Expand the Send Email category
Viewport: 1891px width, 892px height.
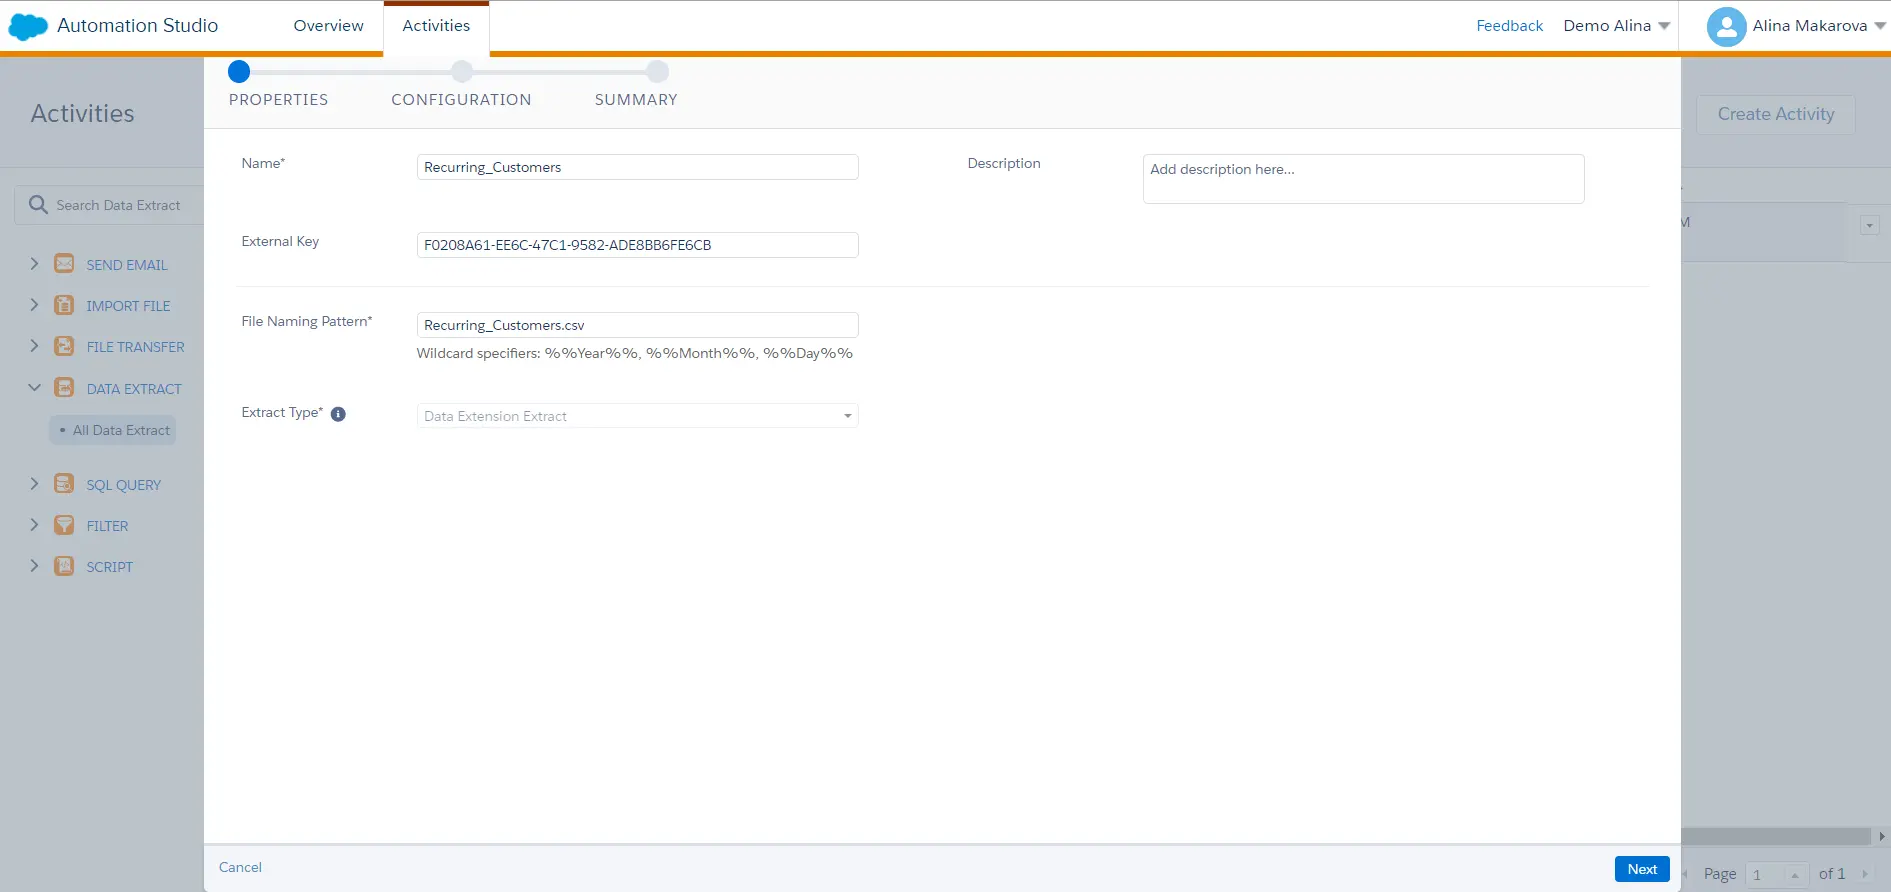click(x=34, y=264)
